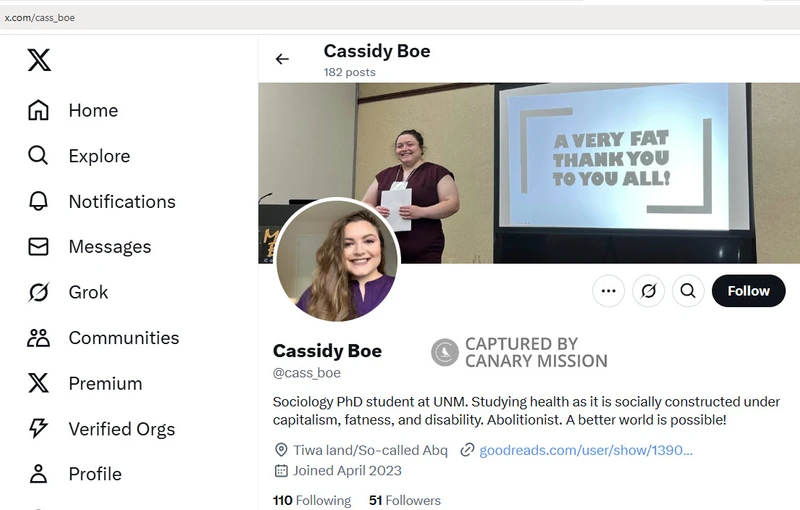Click the Grok profile summary button
The image size is (800, 510).
pyautogui.click(x=648, y=291)
